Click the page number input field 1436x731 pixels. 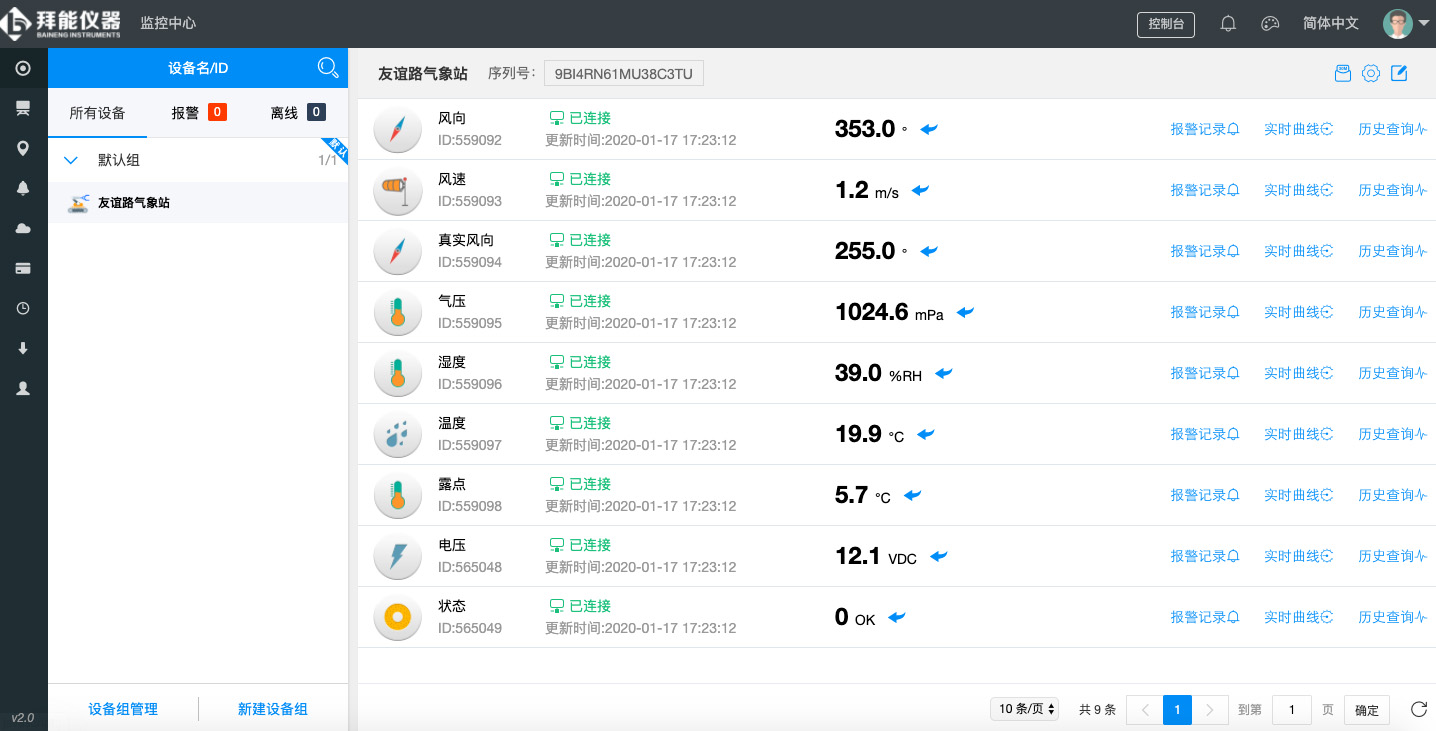point(1291,709)
